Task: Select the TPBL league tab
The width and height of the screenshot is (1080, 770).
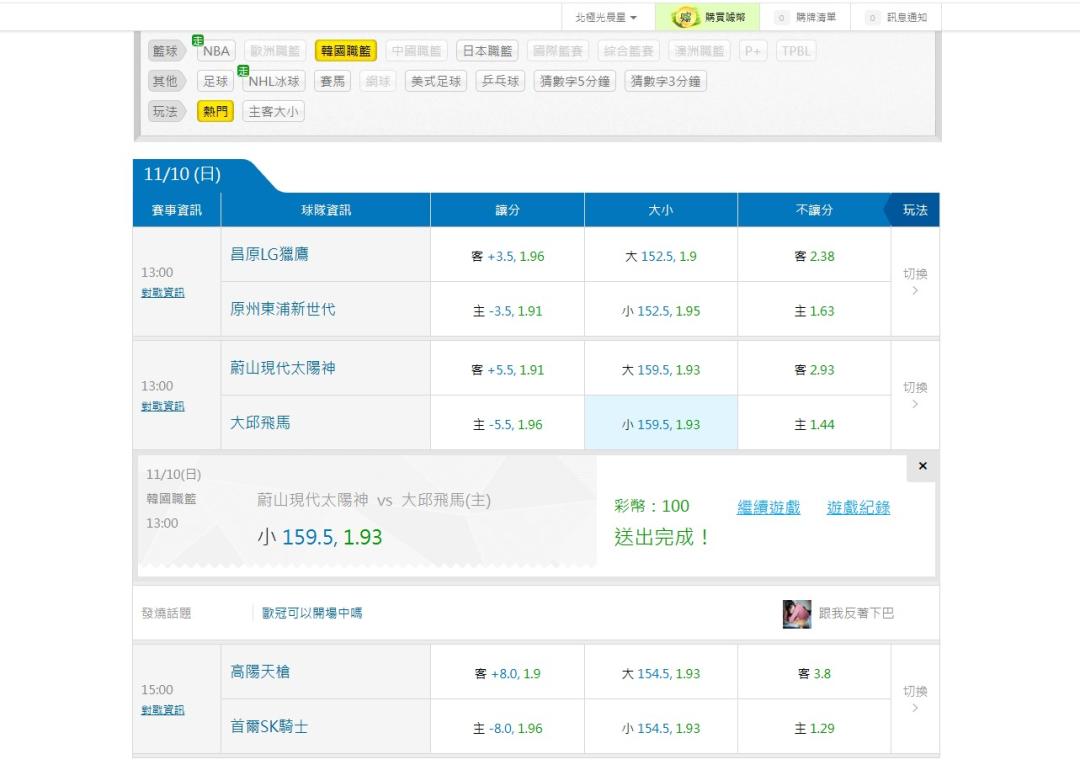Action: coord(796,51)
